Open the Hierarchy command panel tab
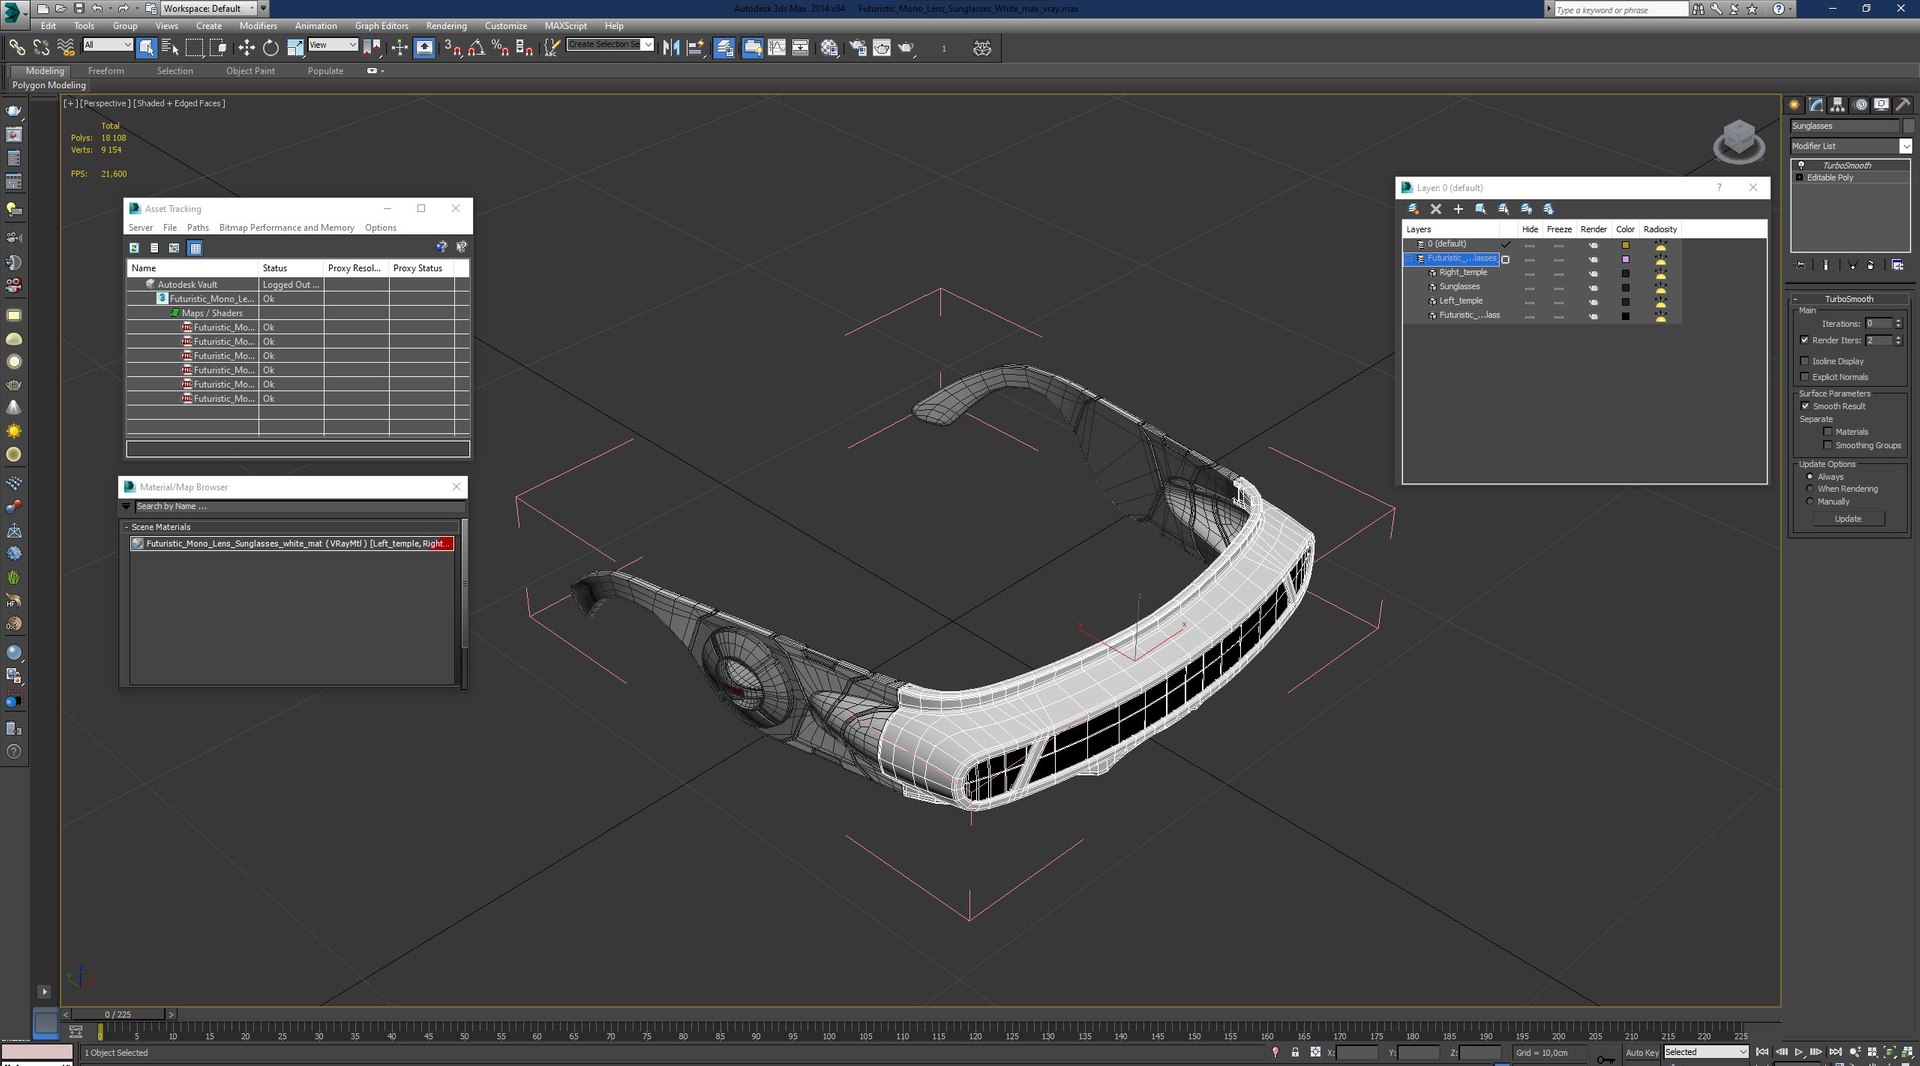 pyautogui.click(x=1838, y=105)
